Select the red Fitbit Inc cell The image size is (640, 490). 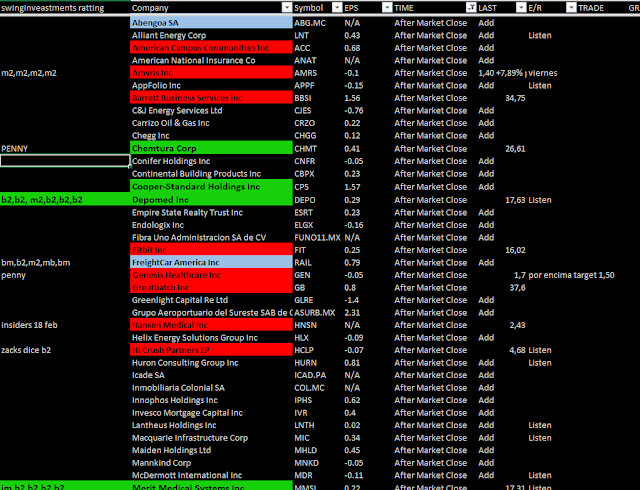[x=211, y=250]
